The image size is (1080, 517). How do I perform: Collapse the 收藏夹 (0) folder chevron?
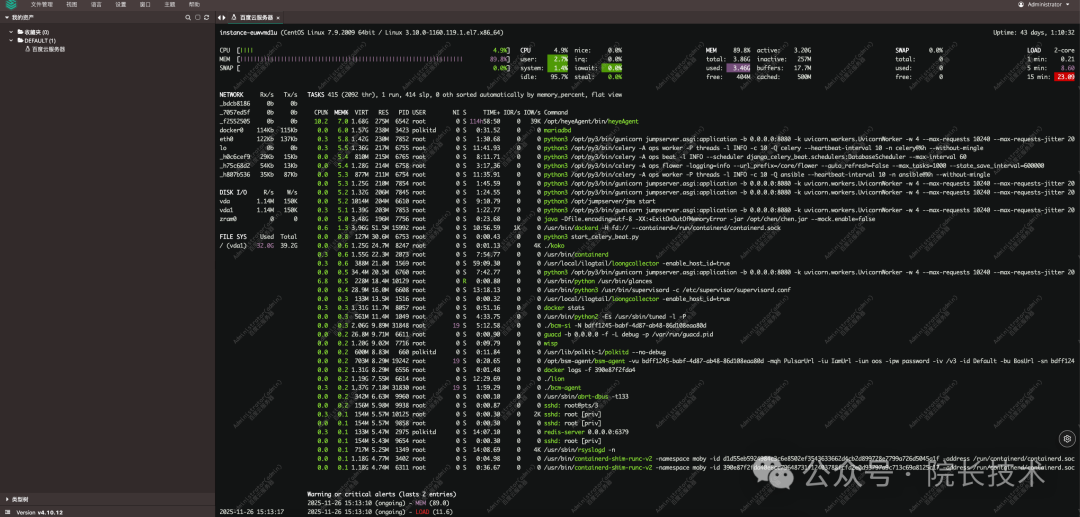[11, 32]
